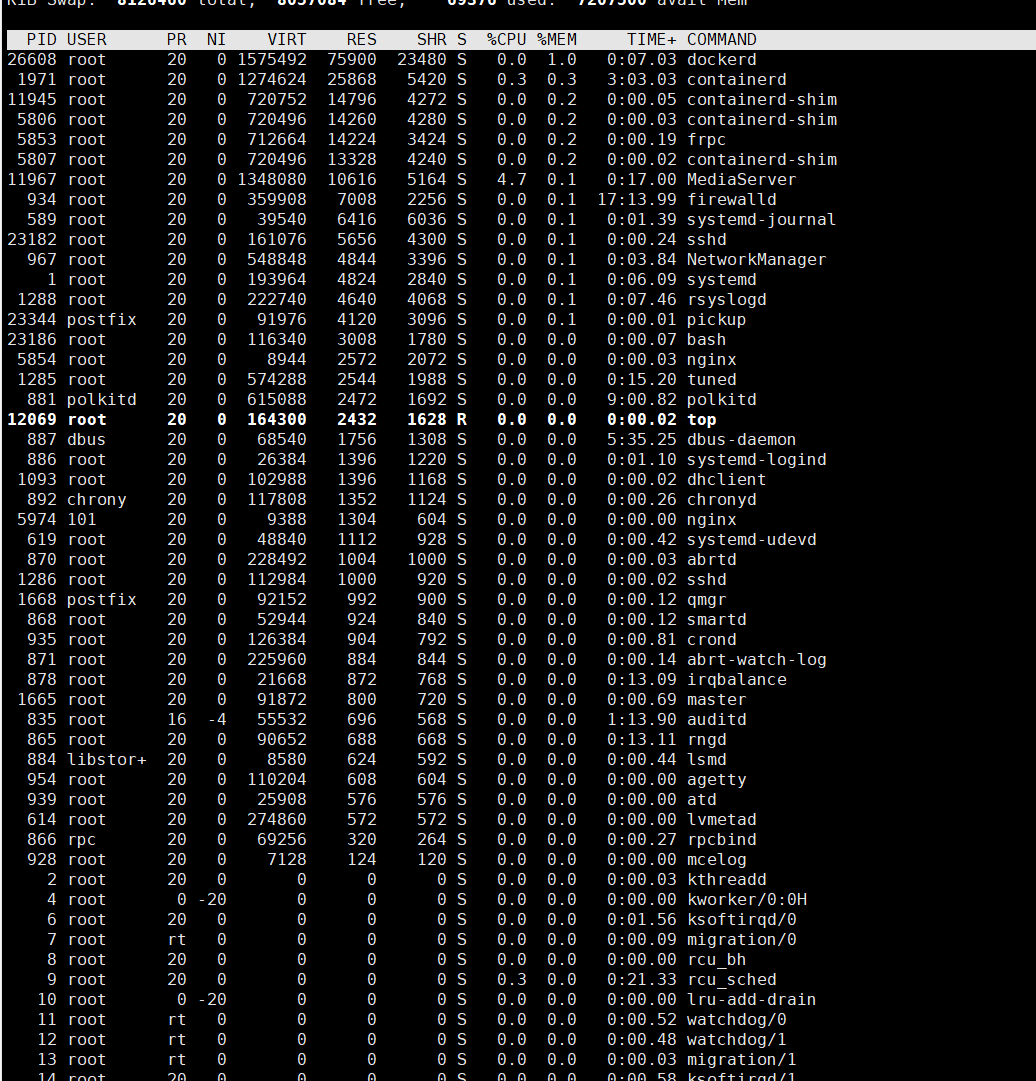Click the kworker/0:0H command
This screenshot has width=1036, height=1081.
click(746, 900)
